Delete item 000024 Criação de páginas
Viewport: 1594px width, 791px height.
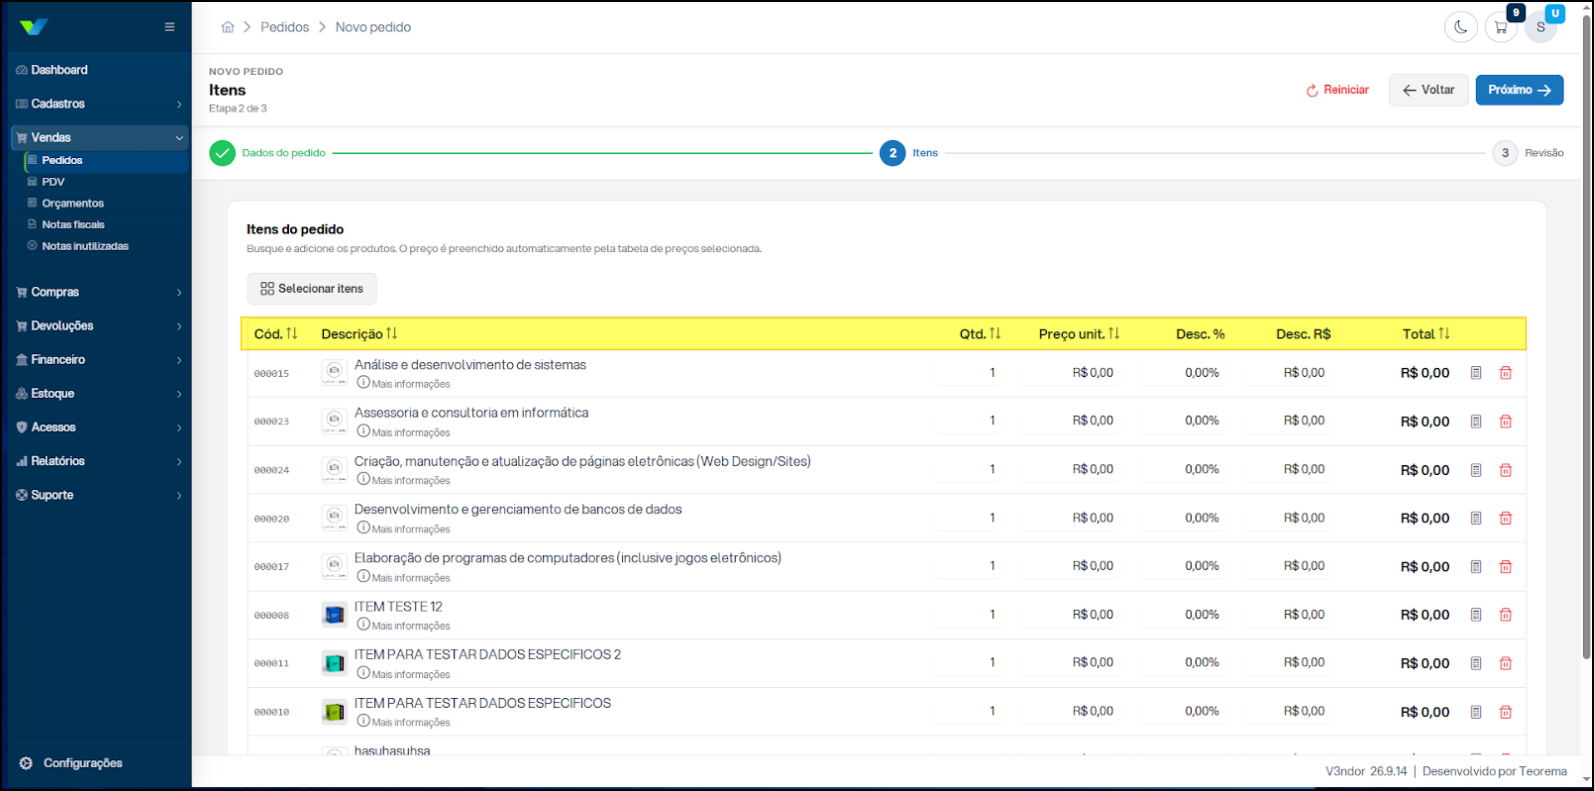coord(1505,470)
